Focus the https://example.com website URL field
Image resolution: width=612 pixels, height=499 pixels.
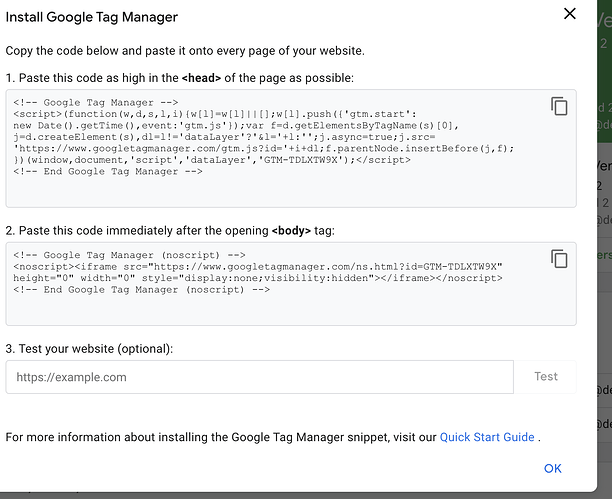click(260, 377)
